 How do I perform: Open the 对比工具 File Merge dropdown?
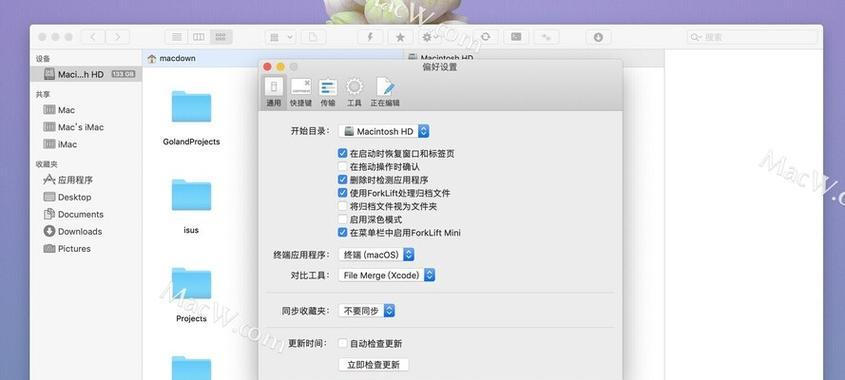point(387,275)
